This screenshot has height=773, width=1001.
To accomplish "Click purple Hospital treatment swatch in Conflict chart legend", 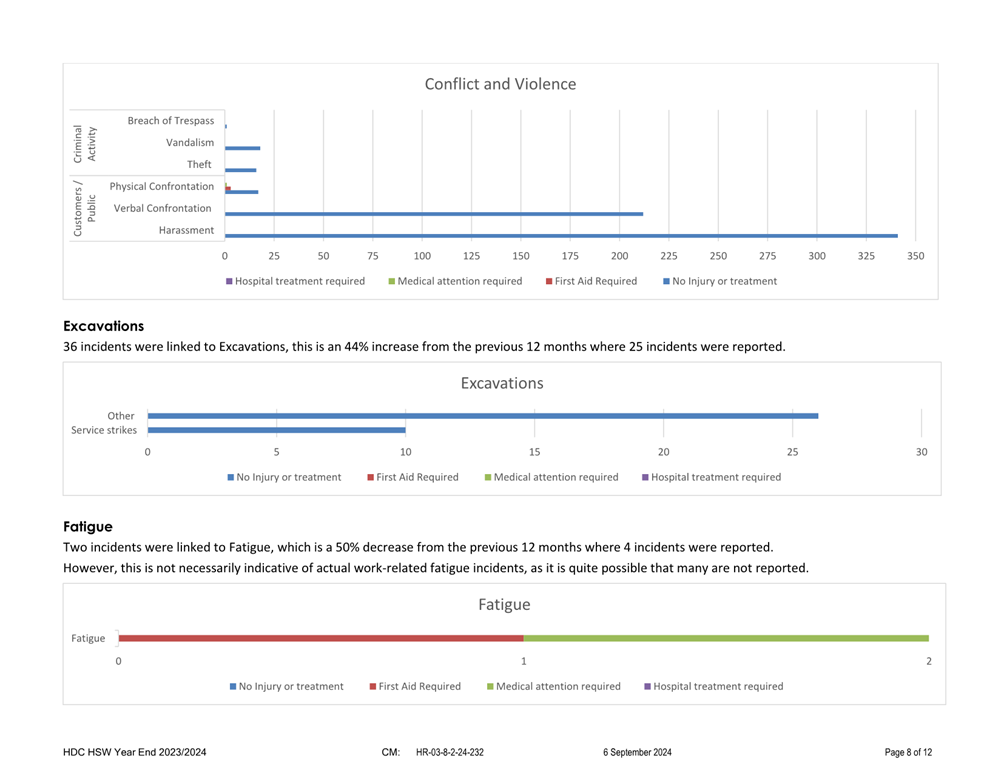I will 229,282.
